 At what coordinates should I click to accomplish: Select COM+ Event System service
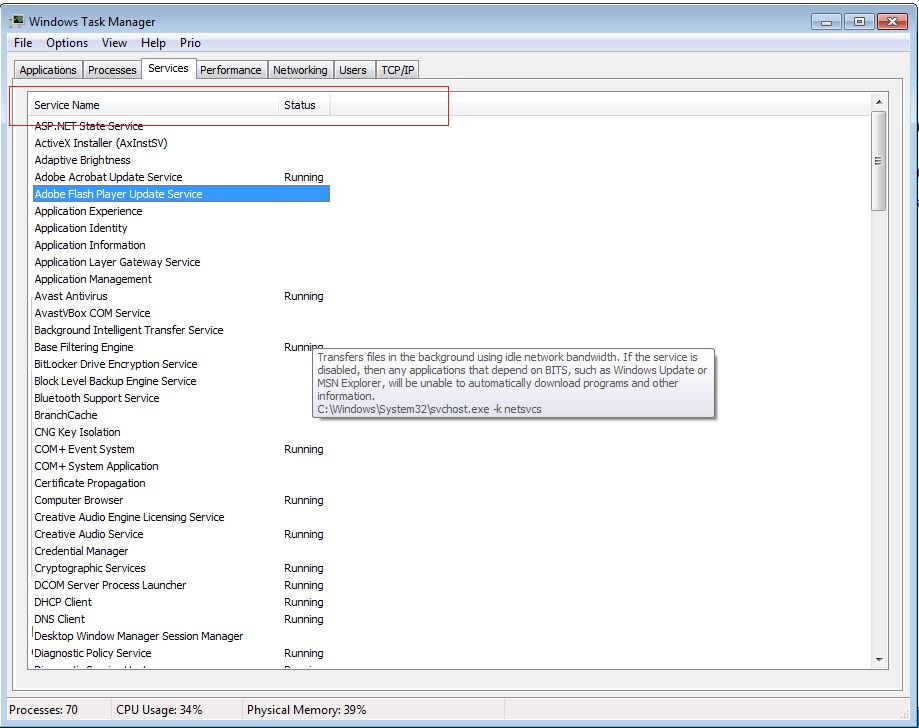coord(181,449)
